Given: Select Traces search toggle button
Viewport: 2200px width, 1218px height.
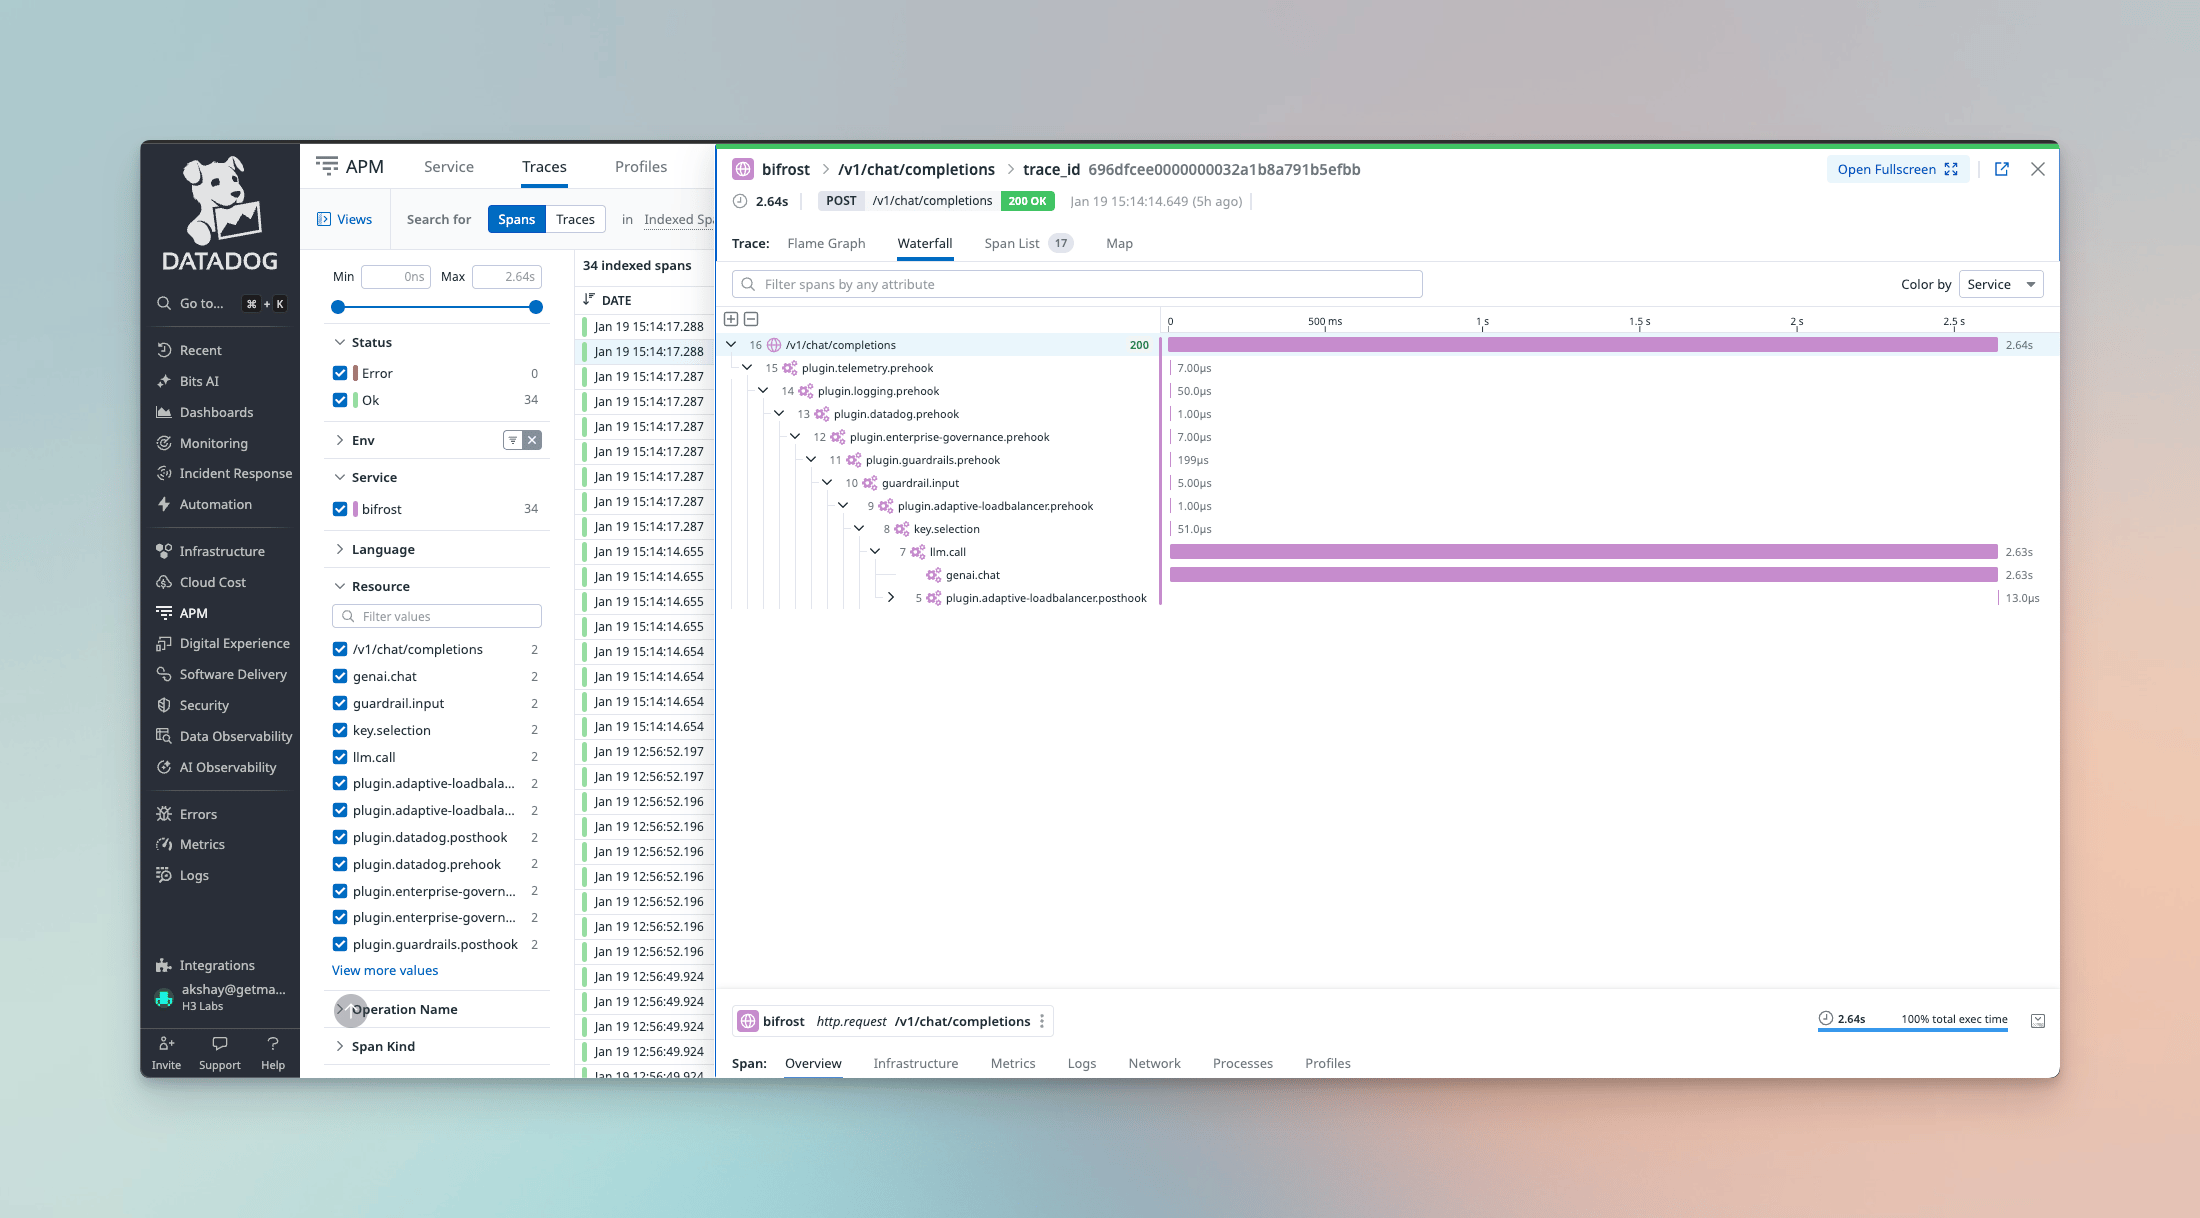Looking at the screenshot, I should tap(575, 219).
